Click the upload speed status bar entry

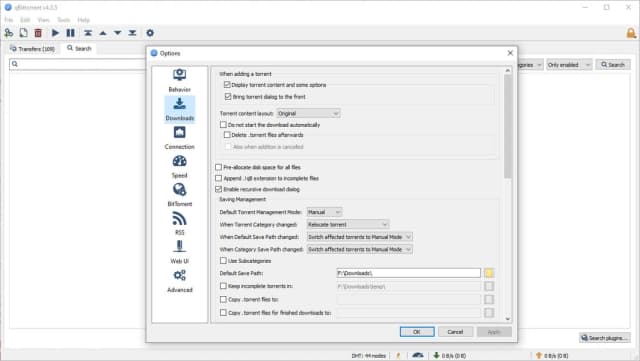coord(551,355)
